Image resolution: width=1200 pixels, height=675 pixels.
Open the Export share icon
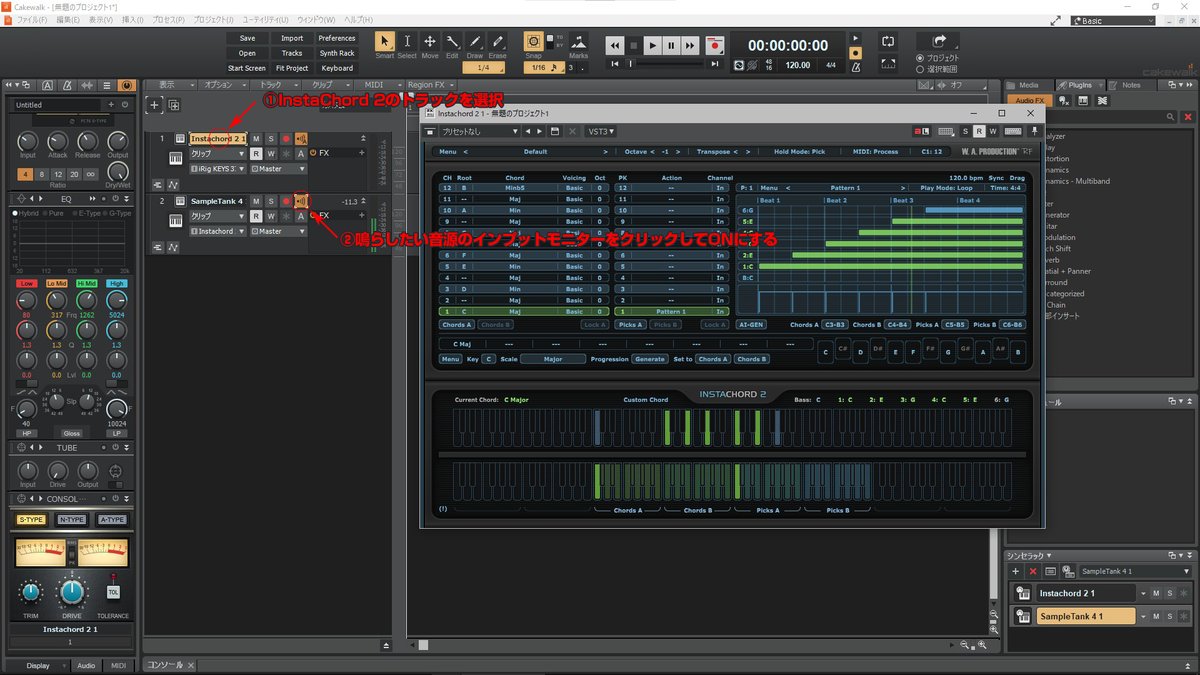tap(939, 41)
